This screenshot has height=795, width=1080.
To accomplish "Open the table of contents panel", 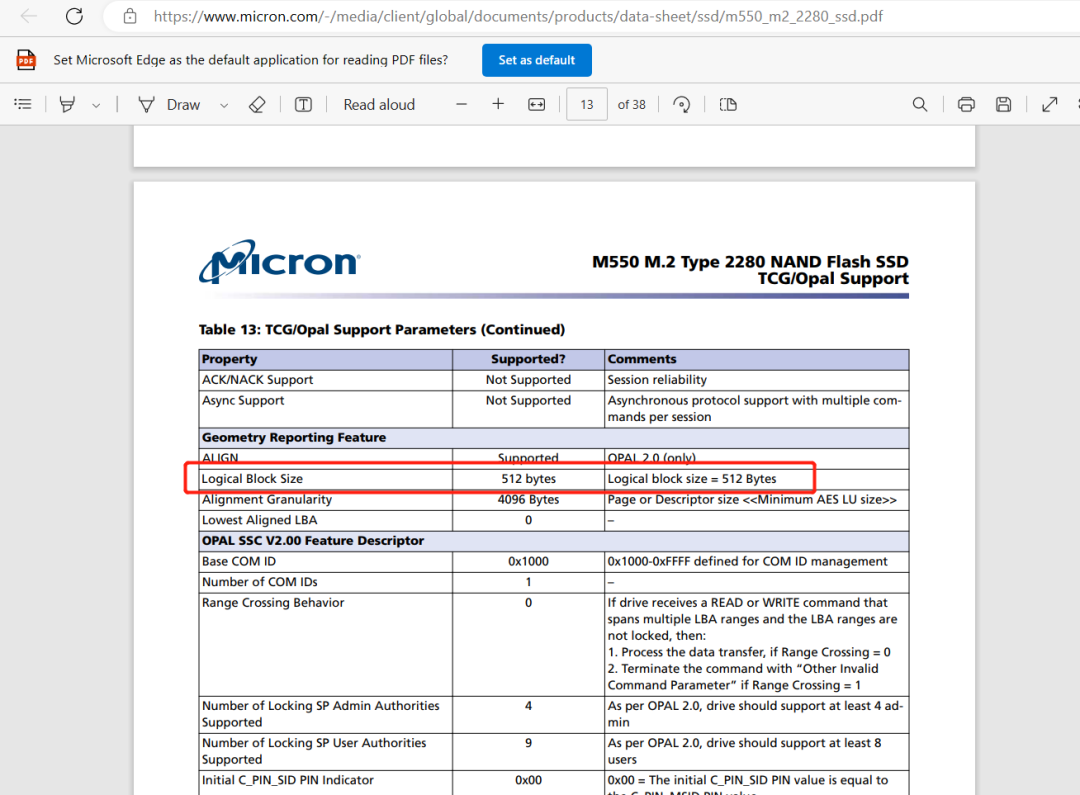I will (23, 104).
